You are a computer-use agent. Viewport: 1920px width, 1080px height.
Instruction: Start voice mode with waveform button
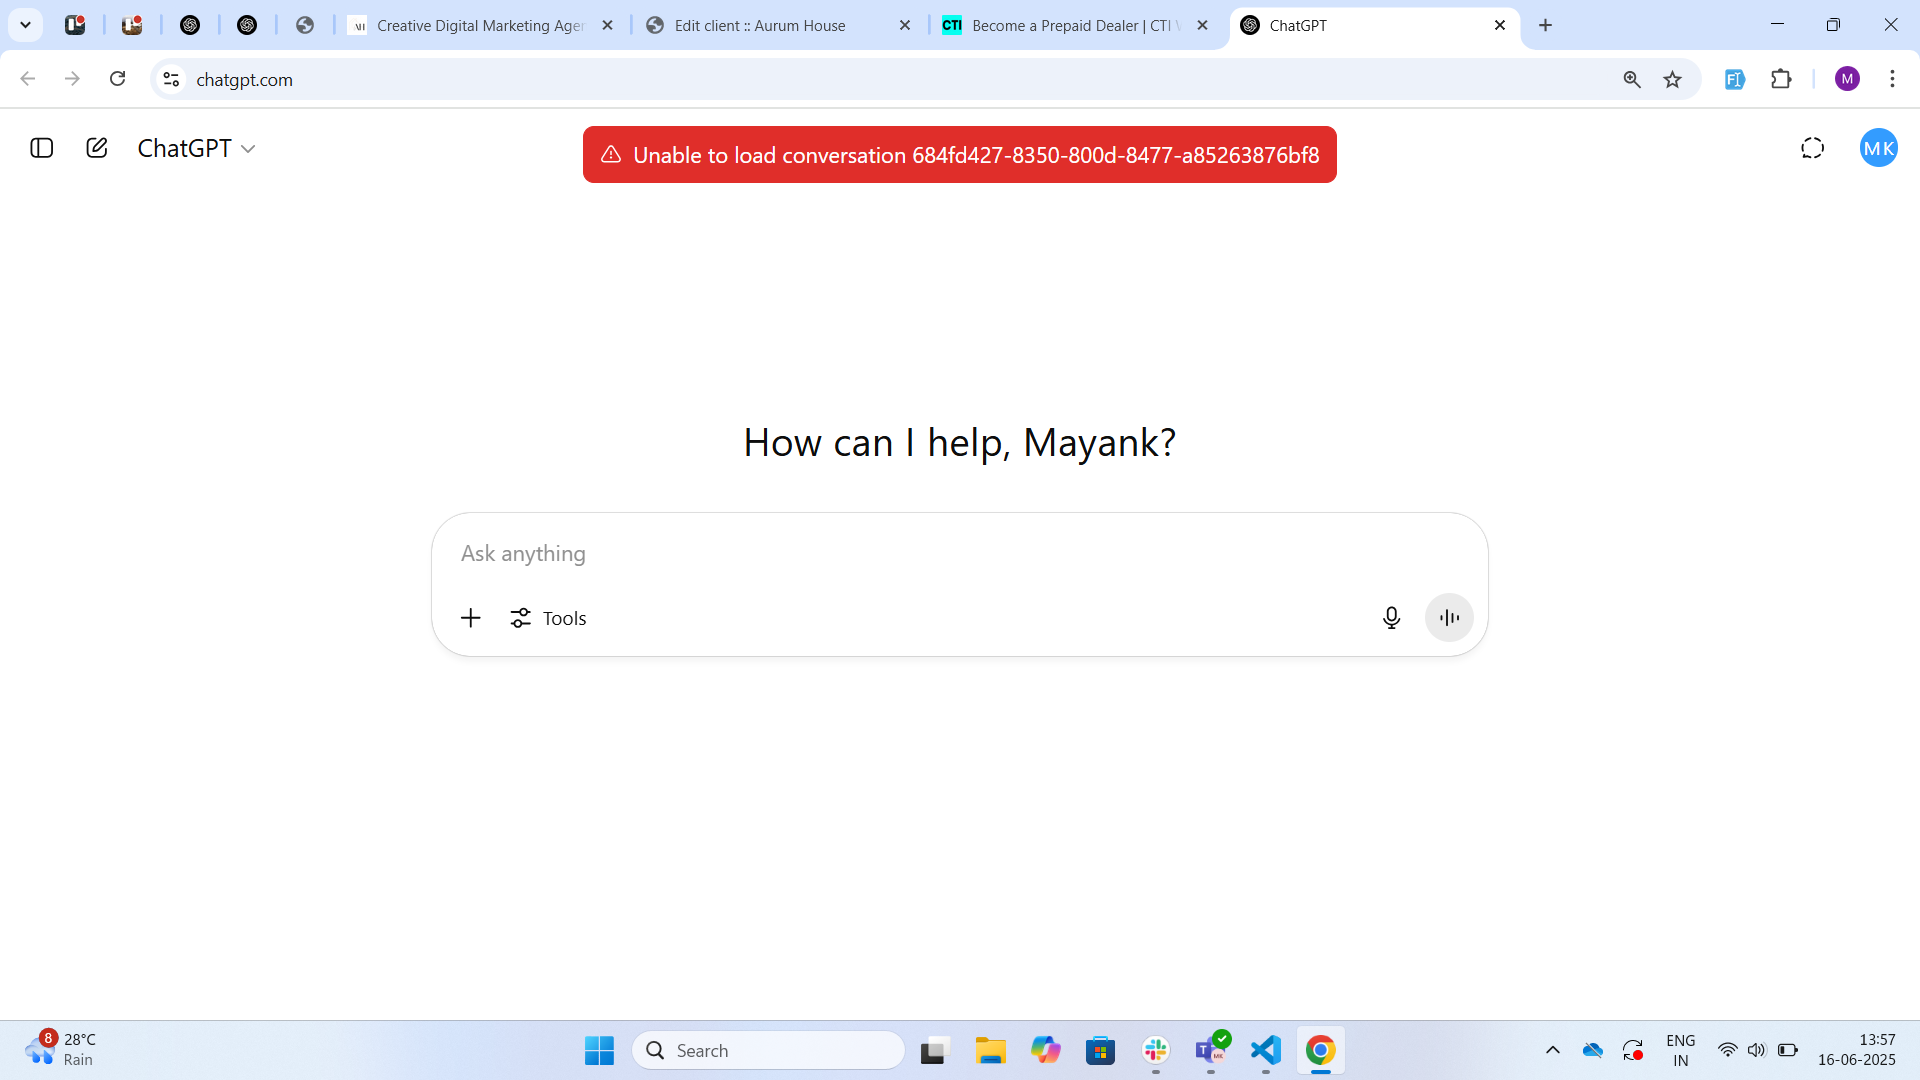point(1449,618)
